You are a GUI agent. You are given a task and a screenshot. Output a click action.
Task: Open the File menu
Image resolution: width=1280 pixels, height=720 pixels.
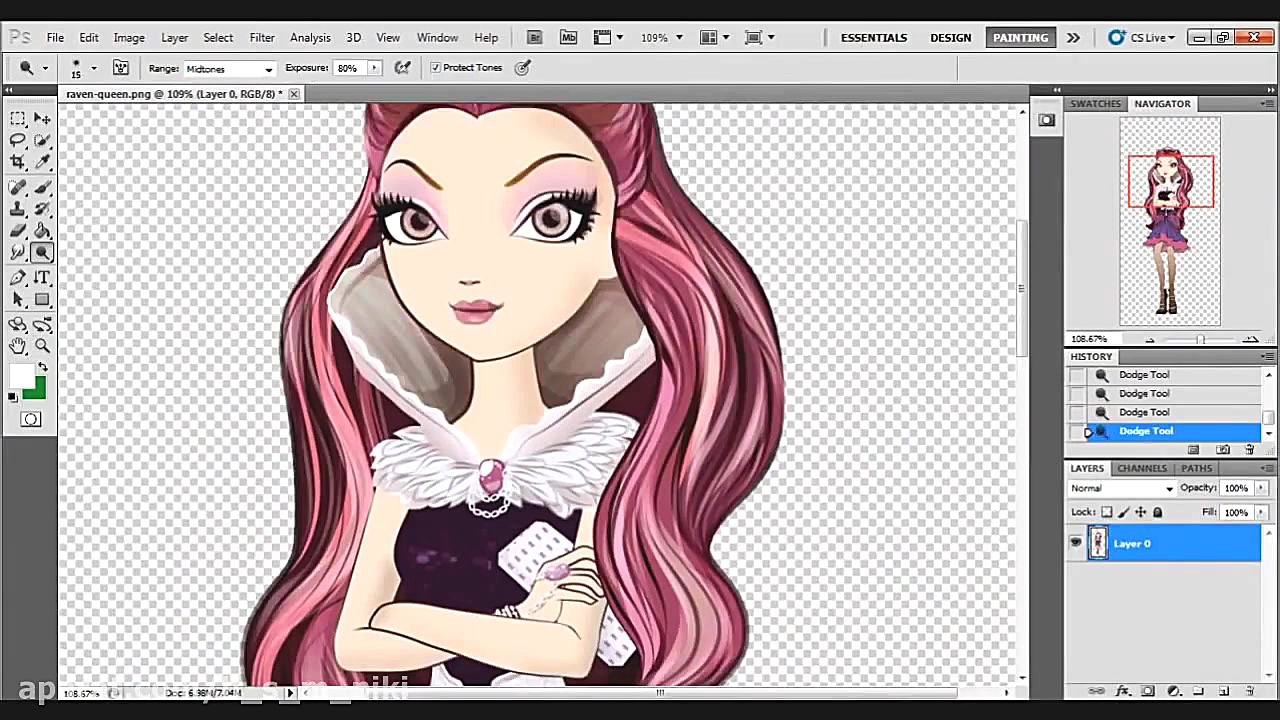coord(55,37)
